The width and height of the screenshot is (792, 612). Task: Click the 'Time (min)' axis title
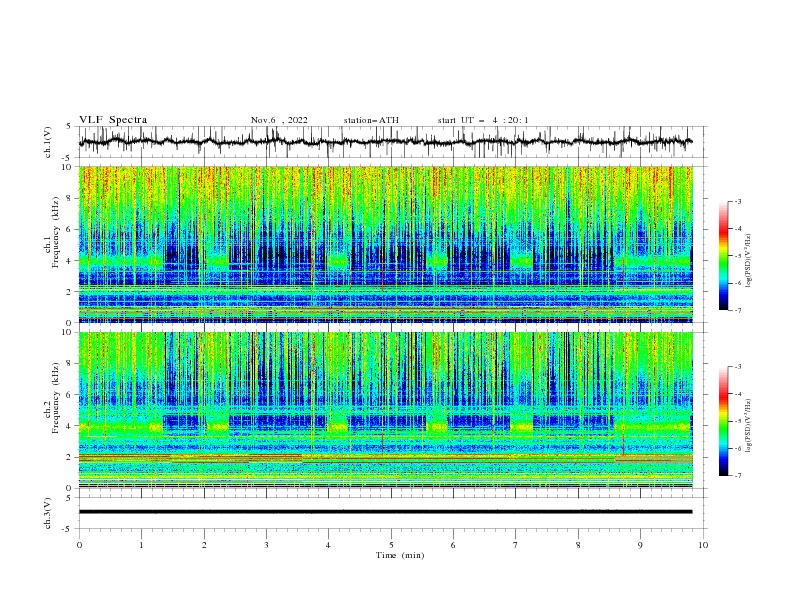pos(400,555)
